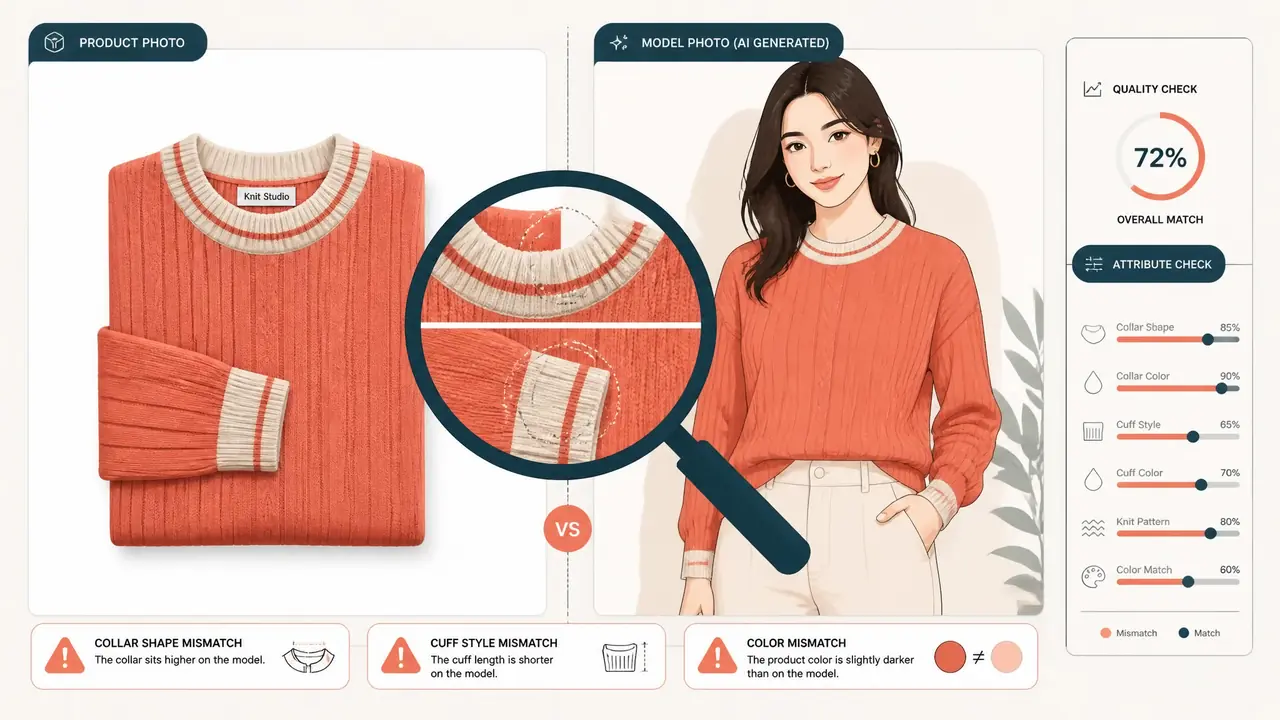Click the 72% overall match gauge

(x=1160, y=157)
